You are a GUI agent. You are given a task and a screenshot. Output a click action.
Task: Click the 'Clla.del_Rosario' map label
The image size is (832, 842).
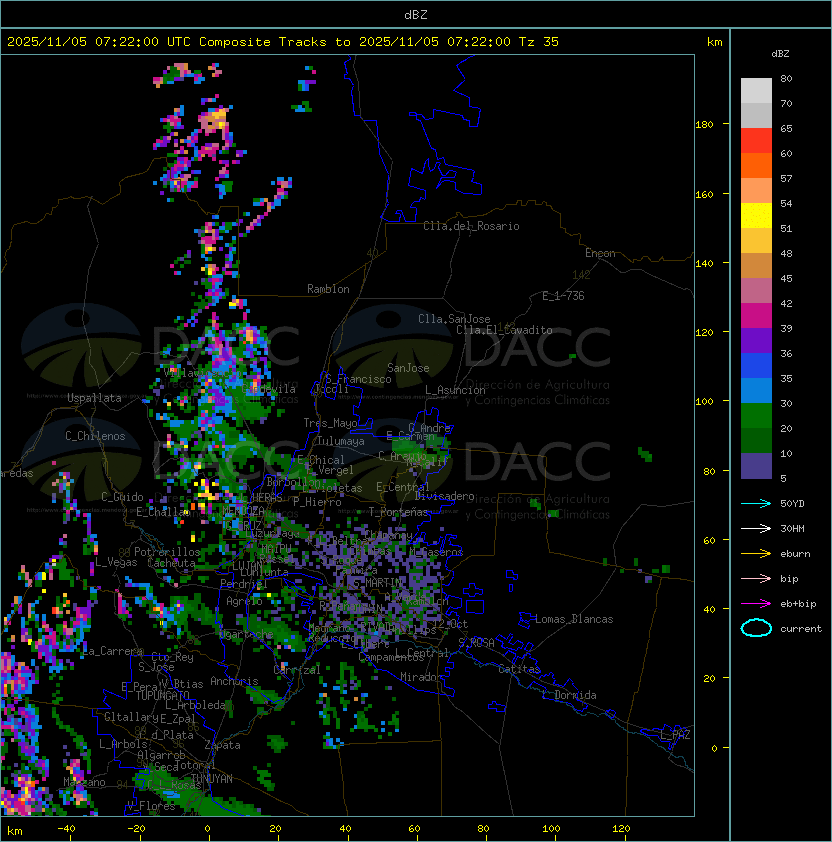click(x=471, y=226)
